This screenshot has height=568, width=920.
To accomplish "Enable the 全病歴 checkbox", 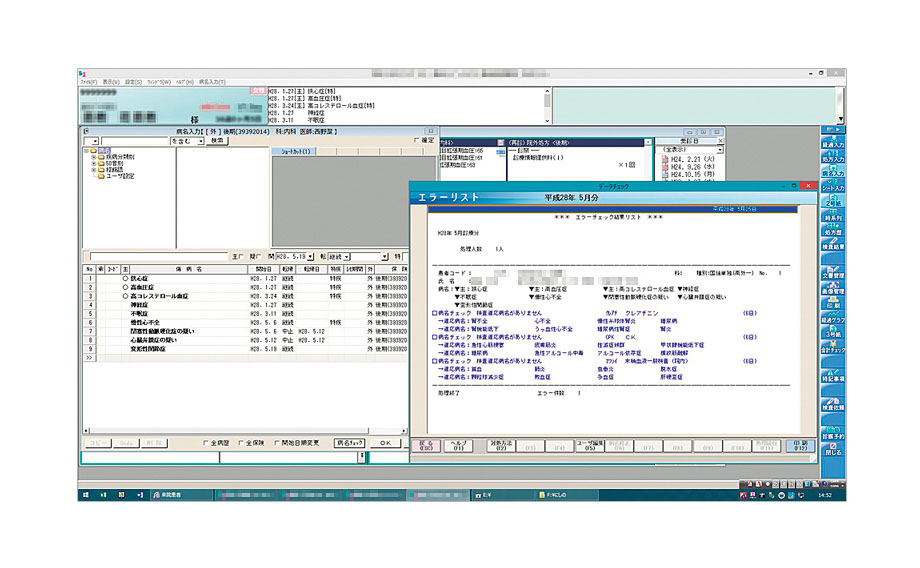I will [x=206, y=442].
